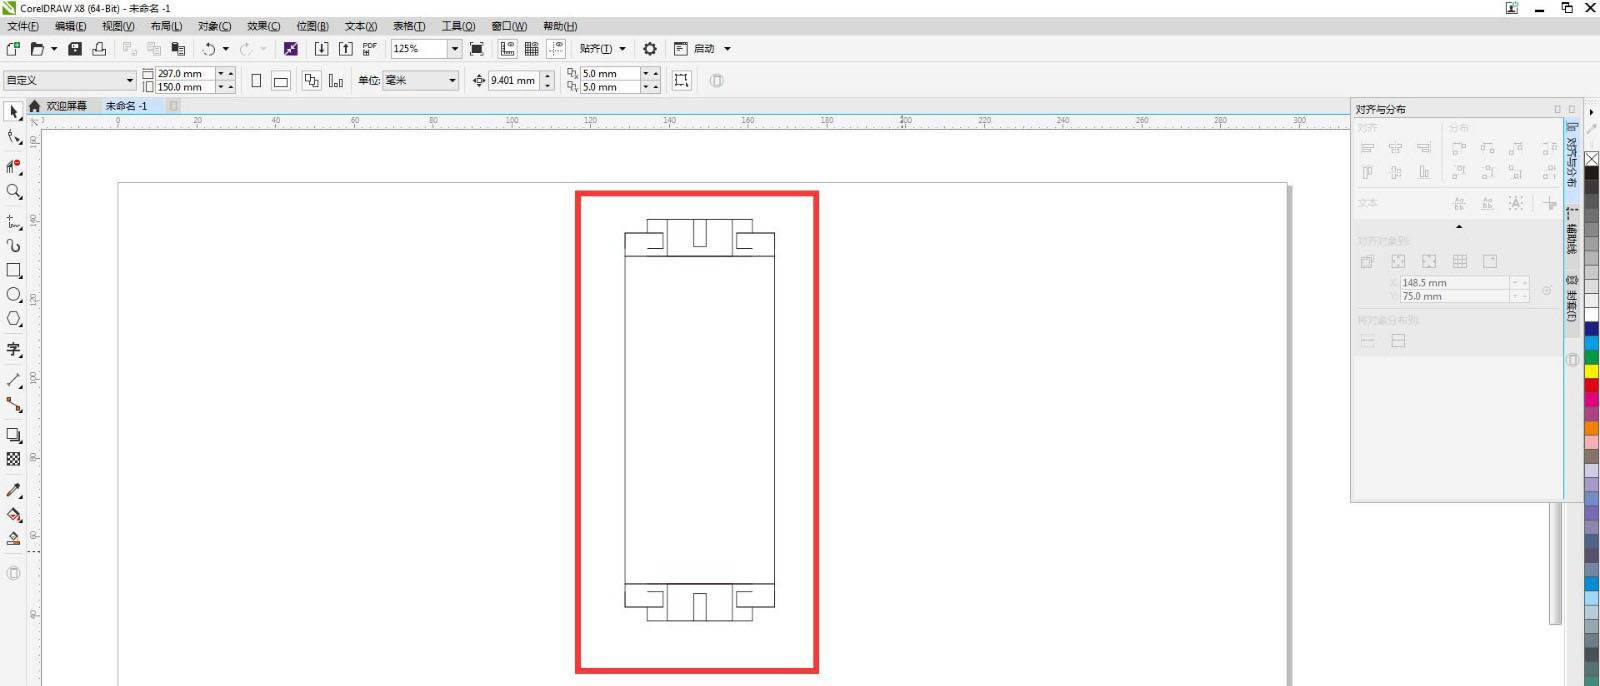Click the Save document icon
The image size is (1600, 686).
tap(75, 49)
